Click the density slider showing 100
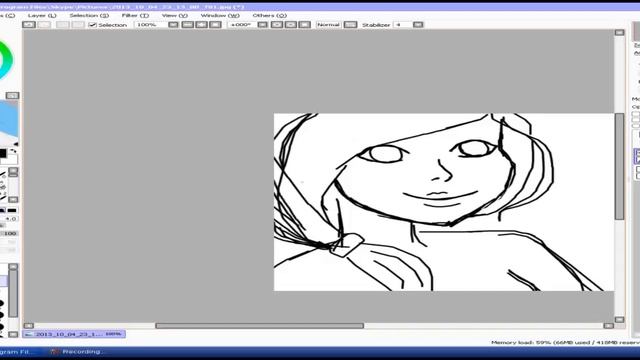The image size is (640, 360). [x=9, y=233]
